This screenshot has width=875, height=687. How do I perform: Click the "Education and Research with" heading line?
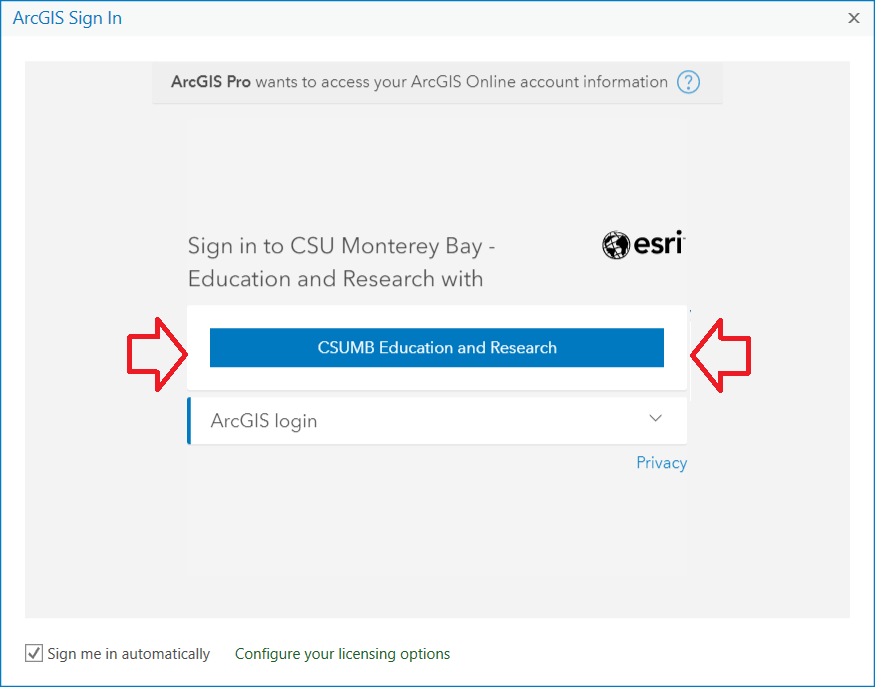[335, 279]
